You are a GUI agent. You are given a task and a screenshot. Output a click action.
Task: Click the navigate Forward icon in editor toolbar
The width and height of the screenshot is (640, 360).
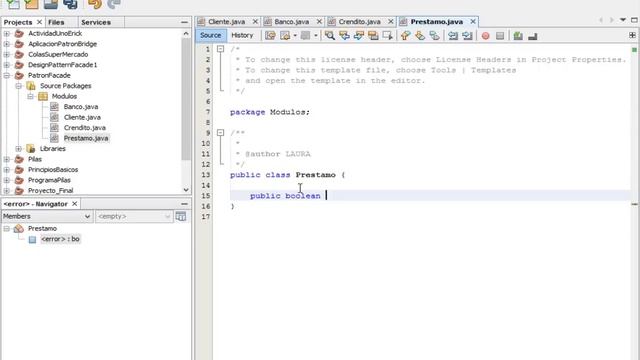(305, 36)
